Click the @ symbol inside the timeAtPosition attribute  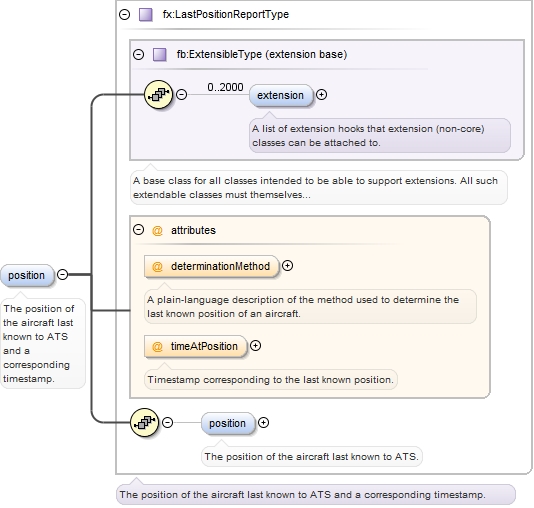157,346
